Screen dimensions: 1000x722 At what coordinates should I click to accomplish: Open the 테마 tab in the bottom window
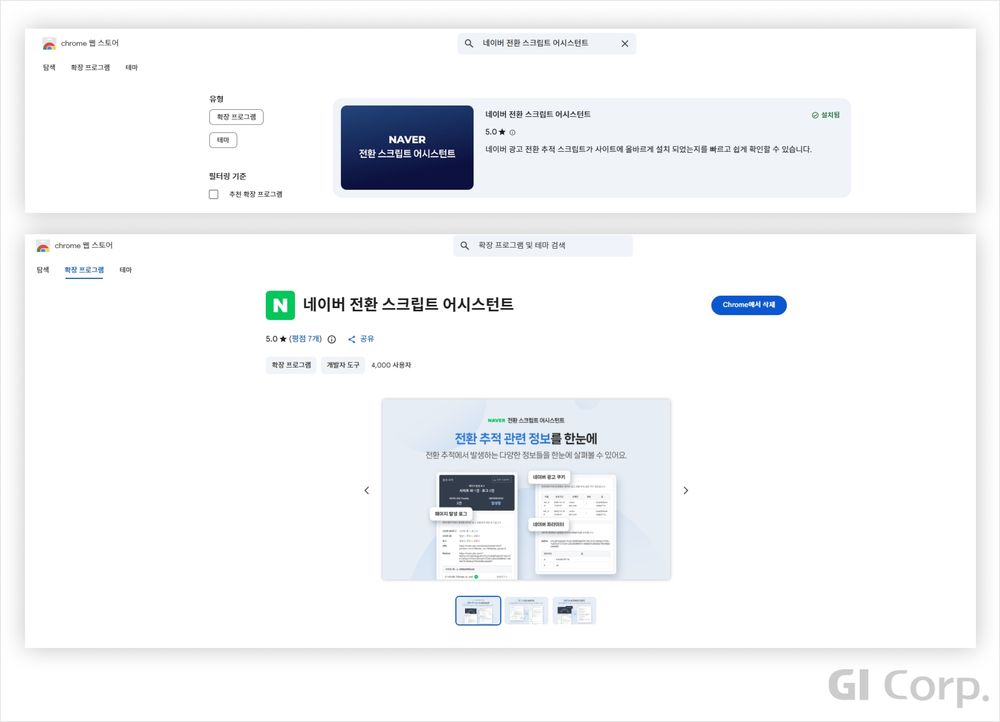click(126, 270)
